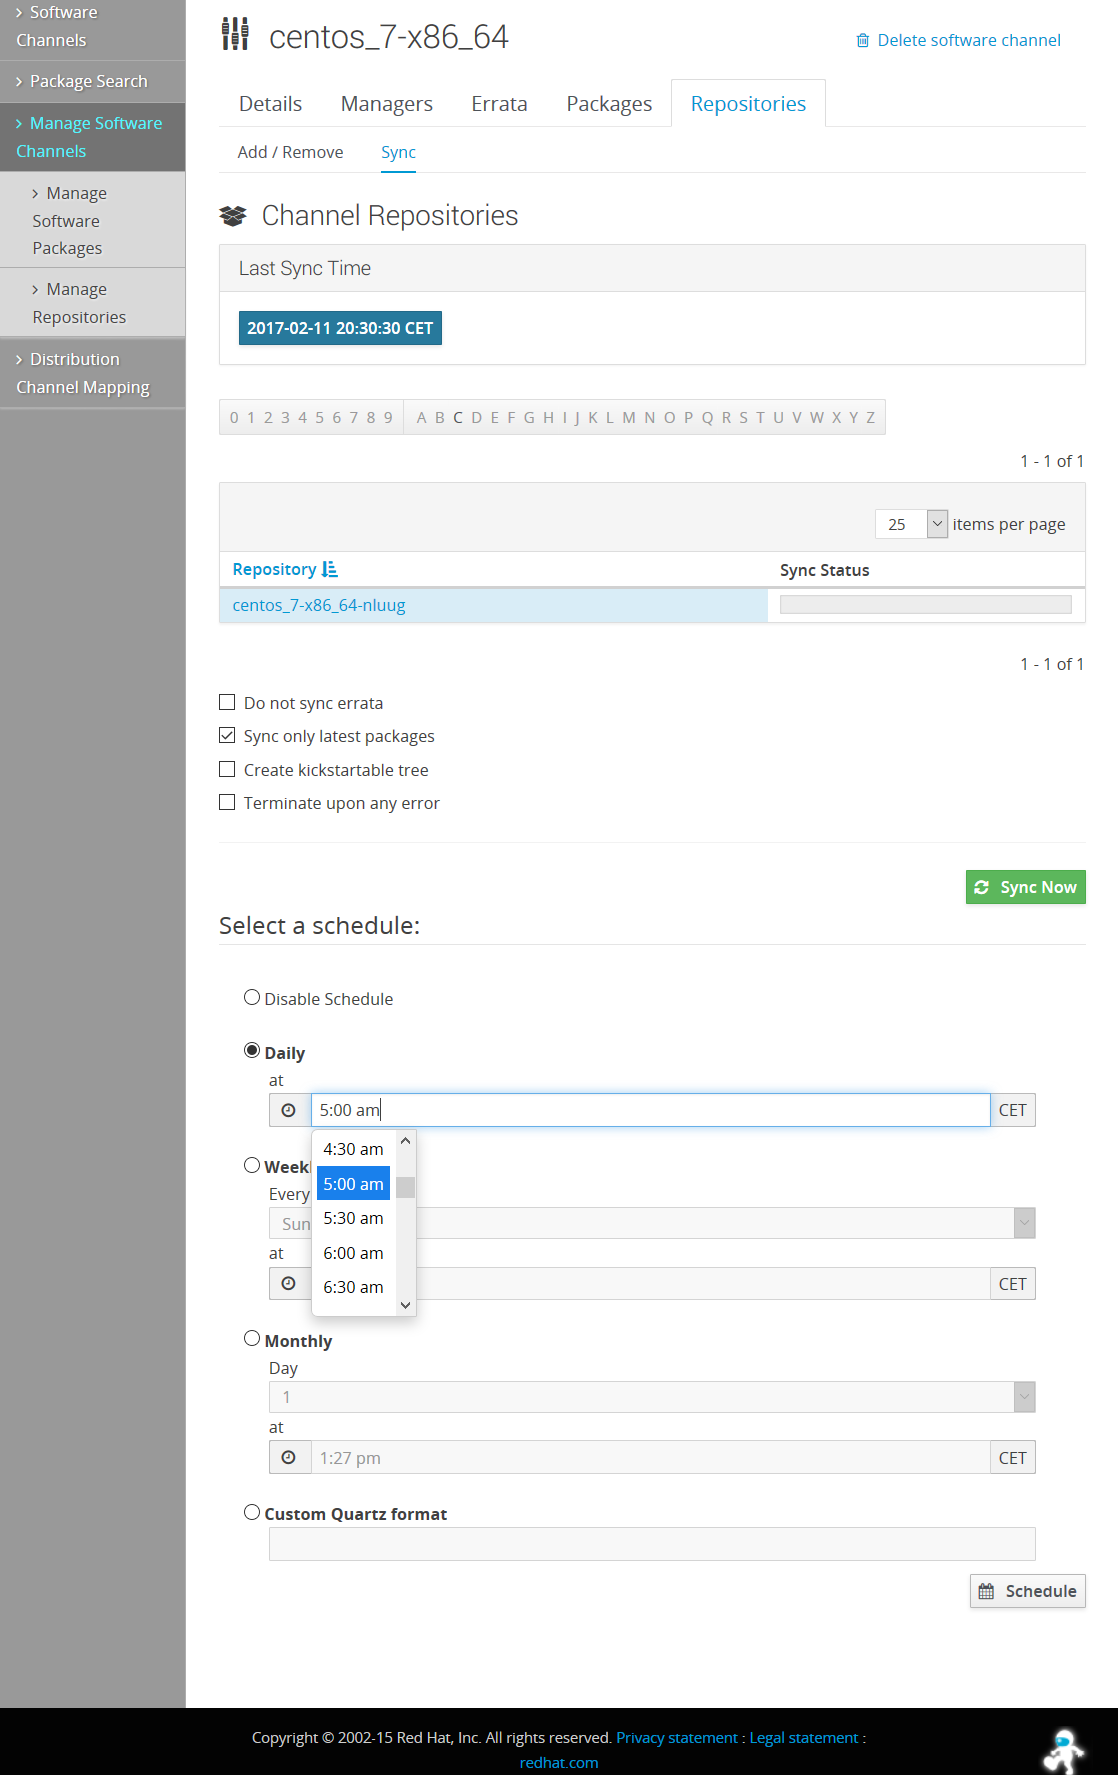Switch to the Packages tab
This screenshot has height=1775, width=1119.
(608, 104)
